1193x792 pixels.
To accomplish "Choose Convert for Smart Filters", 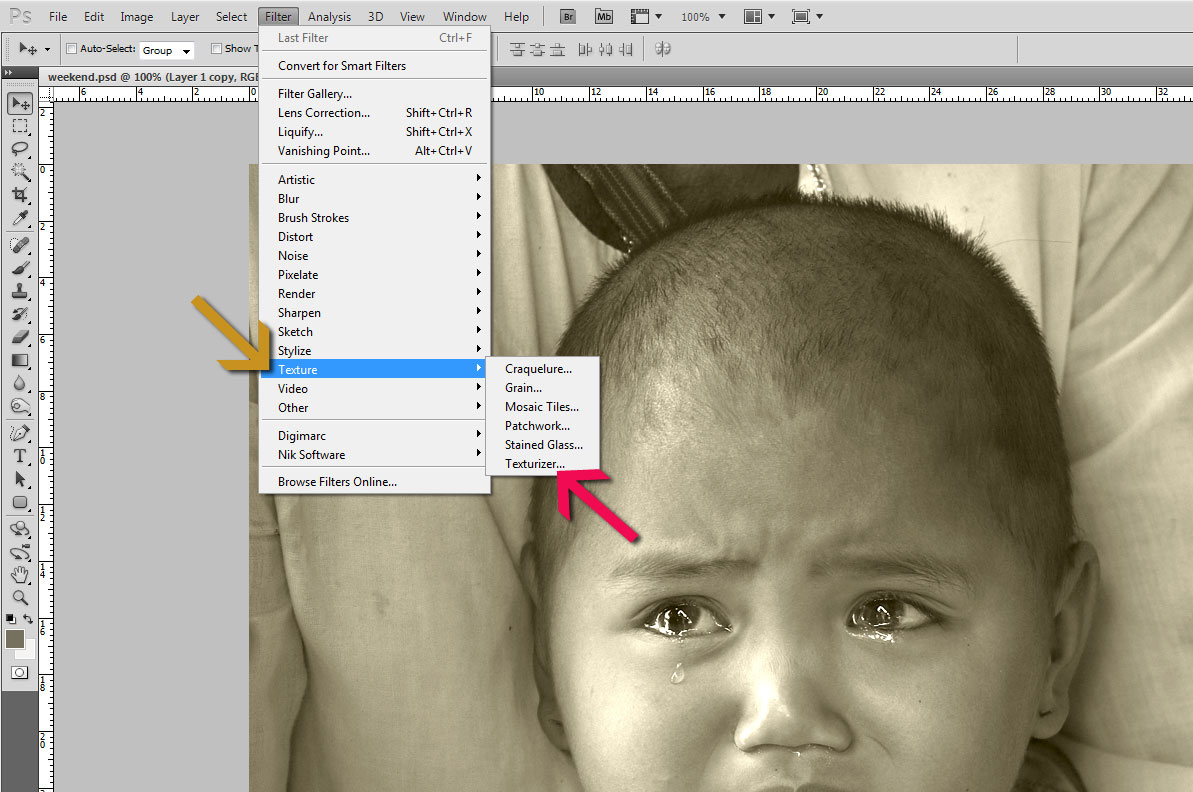I will [x=341, y=66].
